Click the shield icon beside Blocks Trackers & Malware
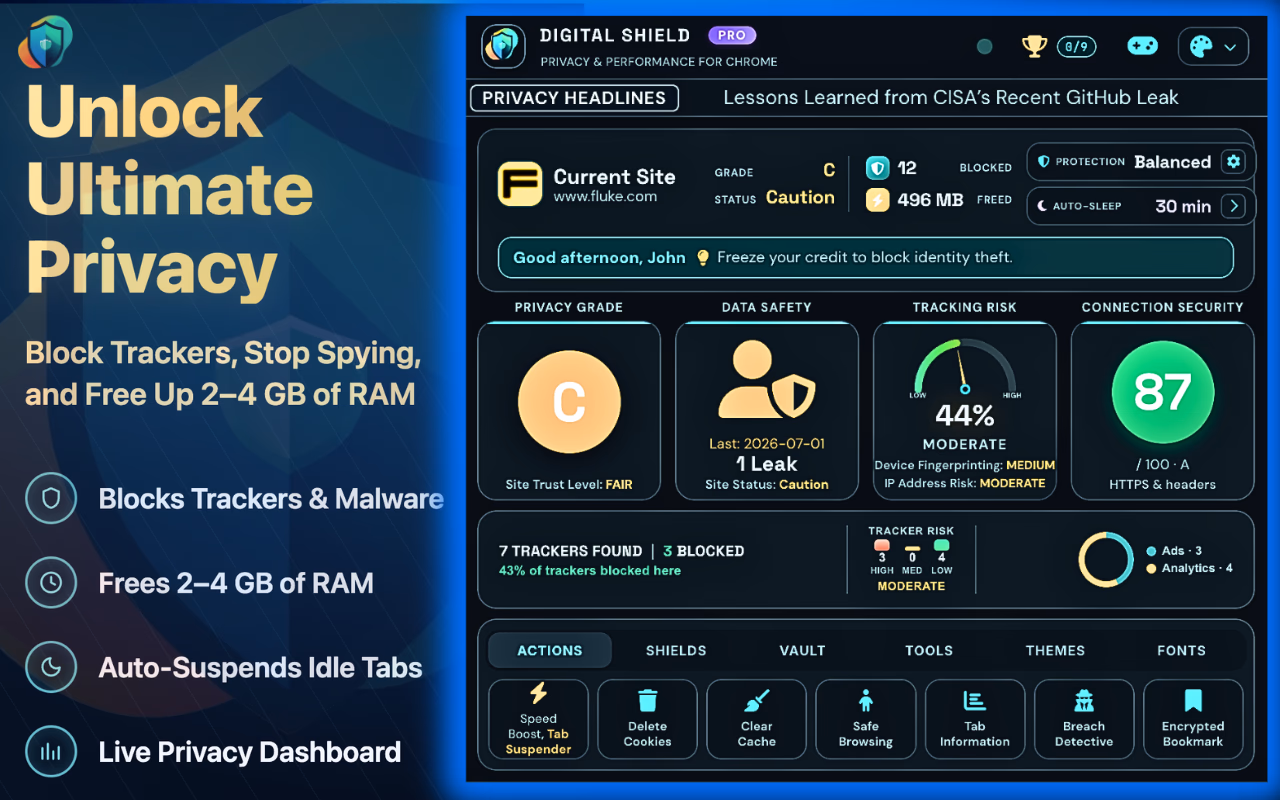1280x800 pixels. click(x=51, y=498)
